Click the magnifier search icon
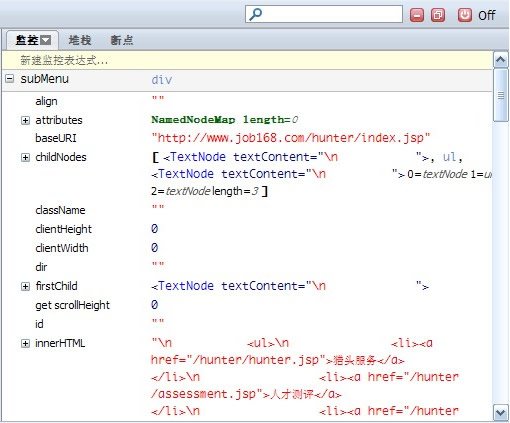This screenshot has width=510, height=423. pos(256,14)
